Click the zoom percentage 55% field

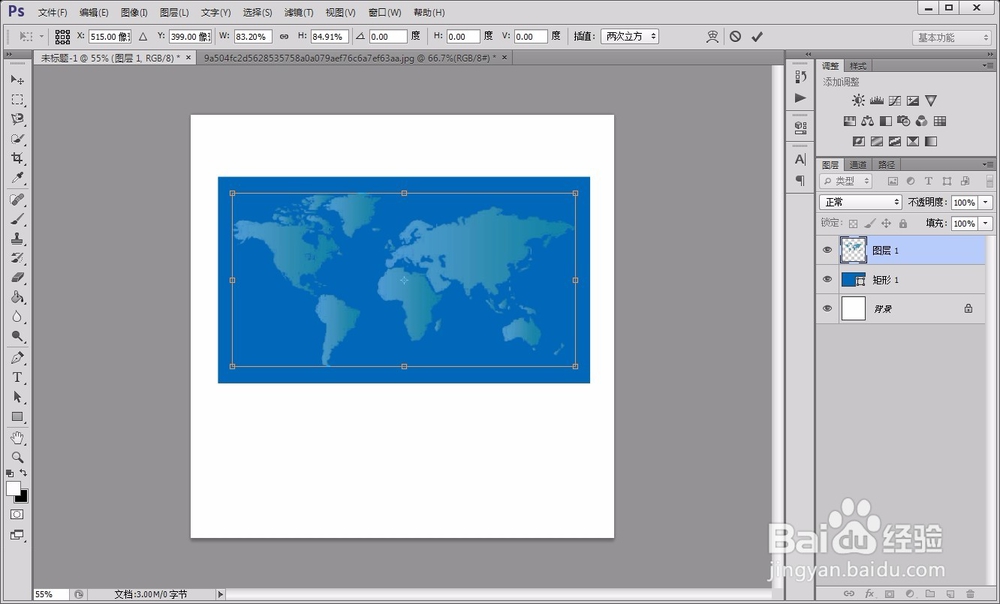point(50,594)
